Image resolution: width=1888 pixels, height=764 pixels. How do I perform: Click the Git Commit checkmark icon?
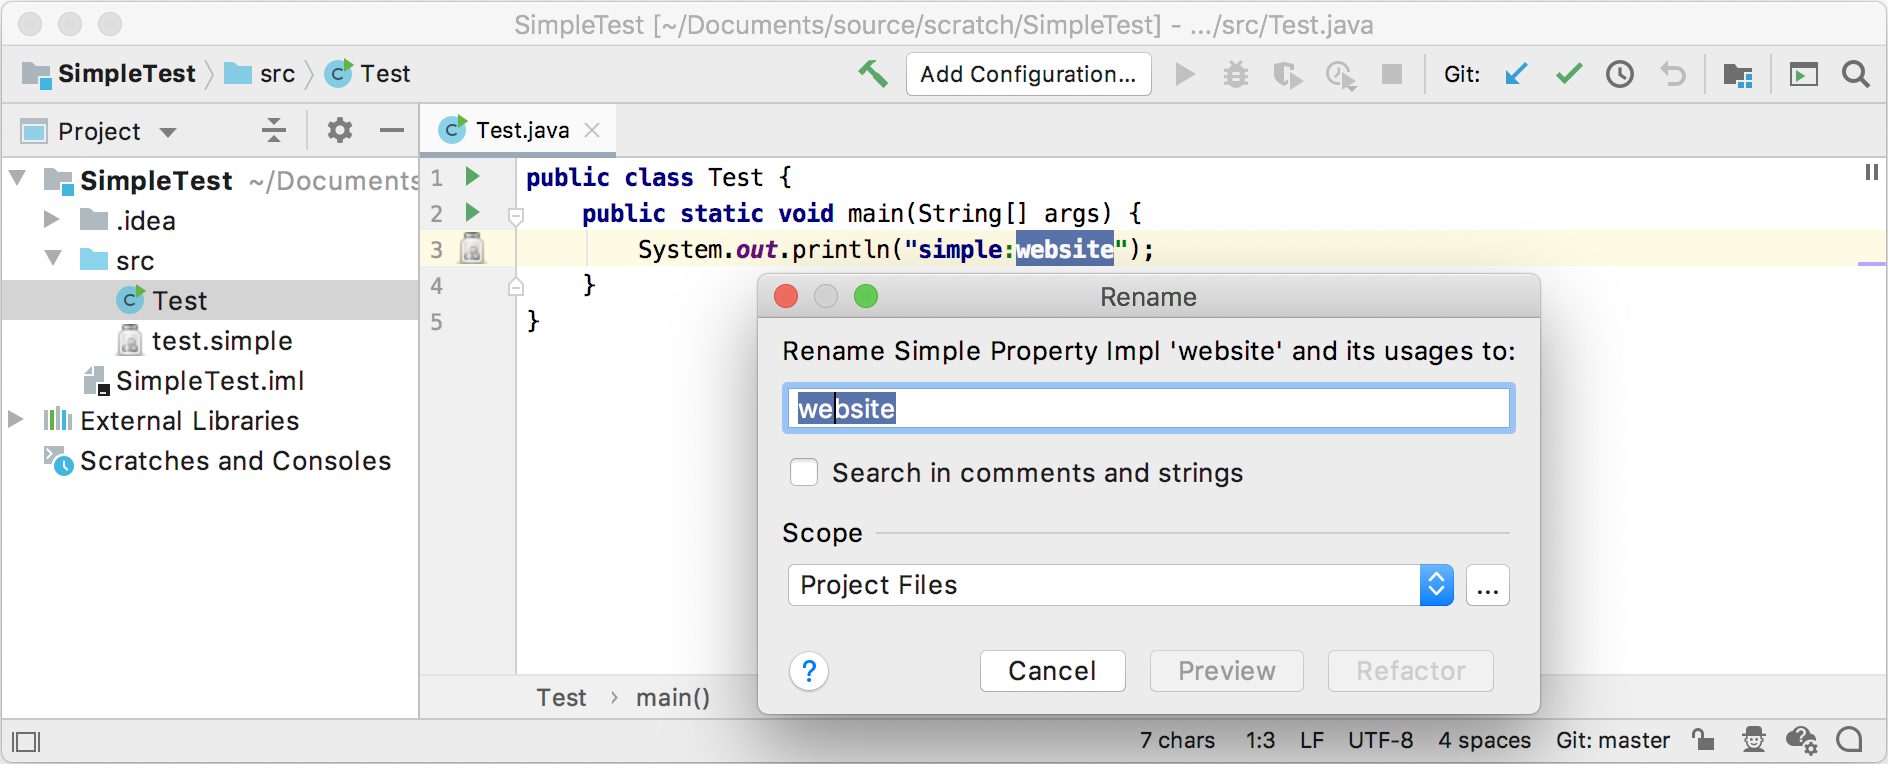tap(1569, 74)
